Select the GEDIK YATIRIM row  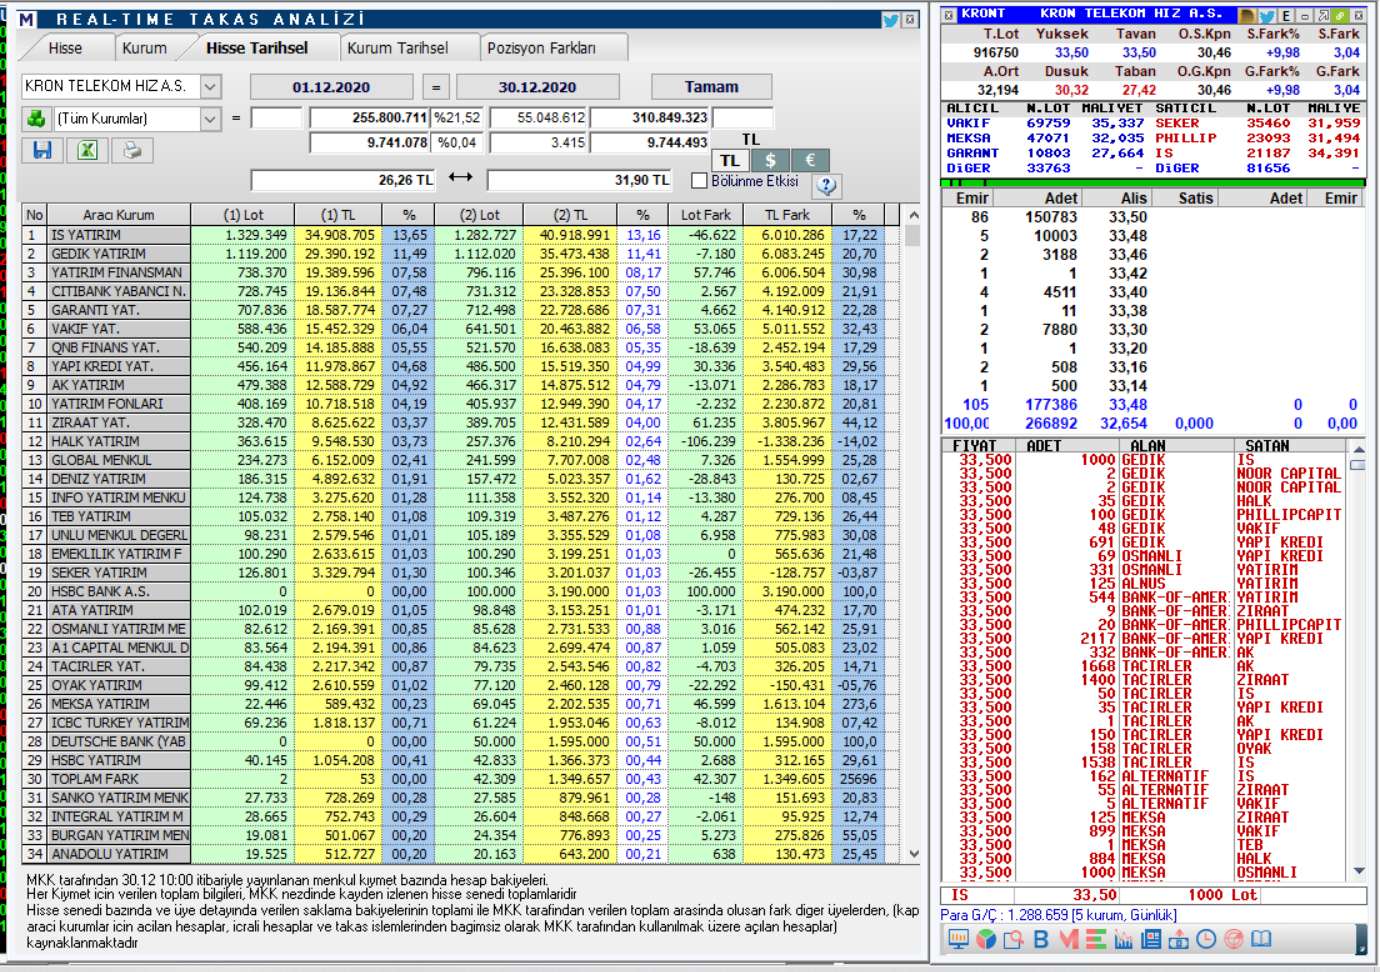tap(460, 254)
